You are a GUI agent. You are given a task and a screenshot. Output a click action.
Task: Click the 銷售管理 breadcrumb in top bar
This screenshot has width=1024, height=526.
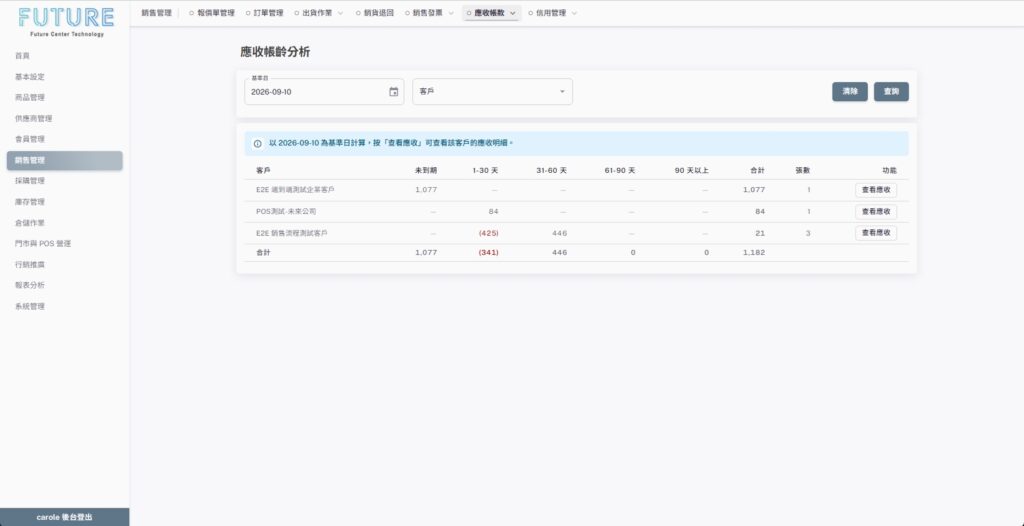[x=157, y=13]
